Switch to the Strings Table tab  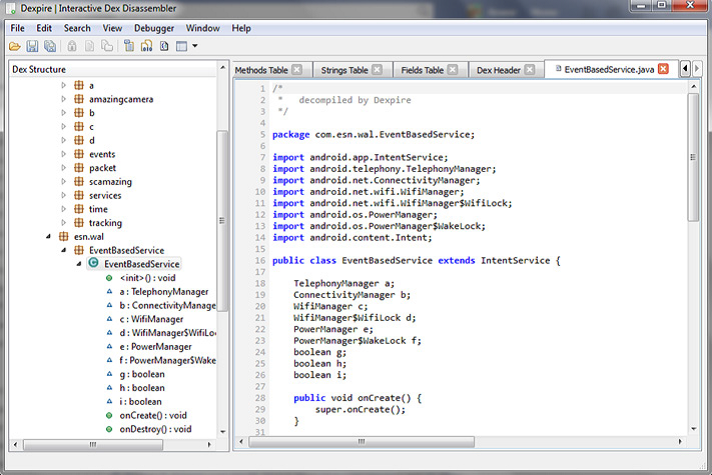click(x=344, y=70)
